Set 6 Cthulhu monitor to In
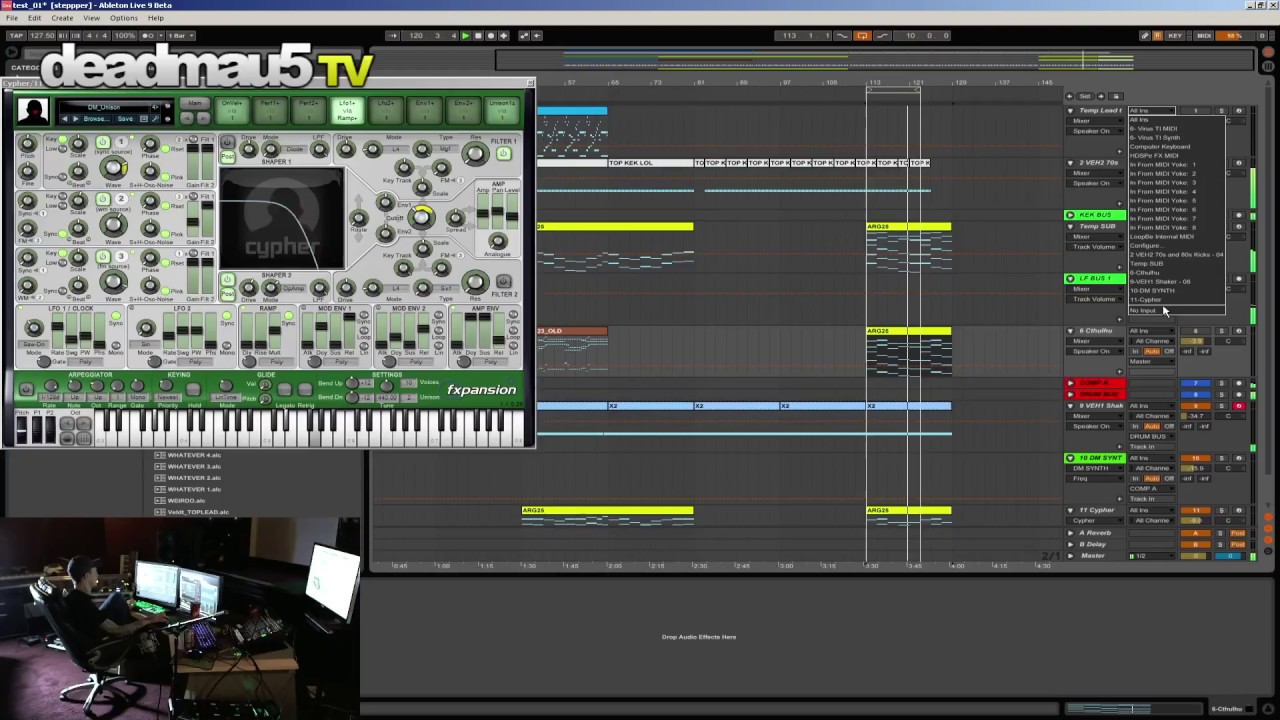 (x=1135, y=352)
